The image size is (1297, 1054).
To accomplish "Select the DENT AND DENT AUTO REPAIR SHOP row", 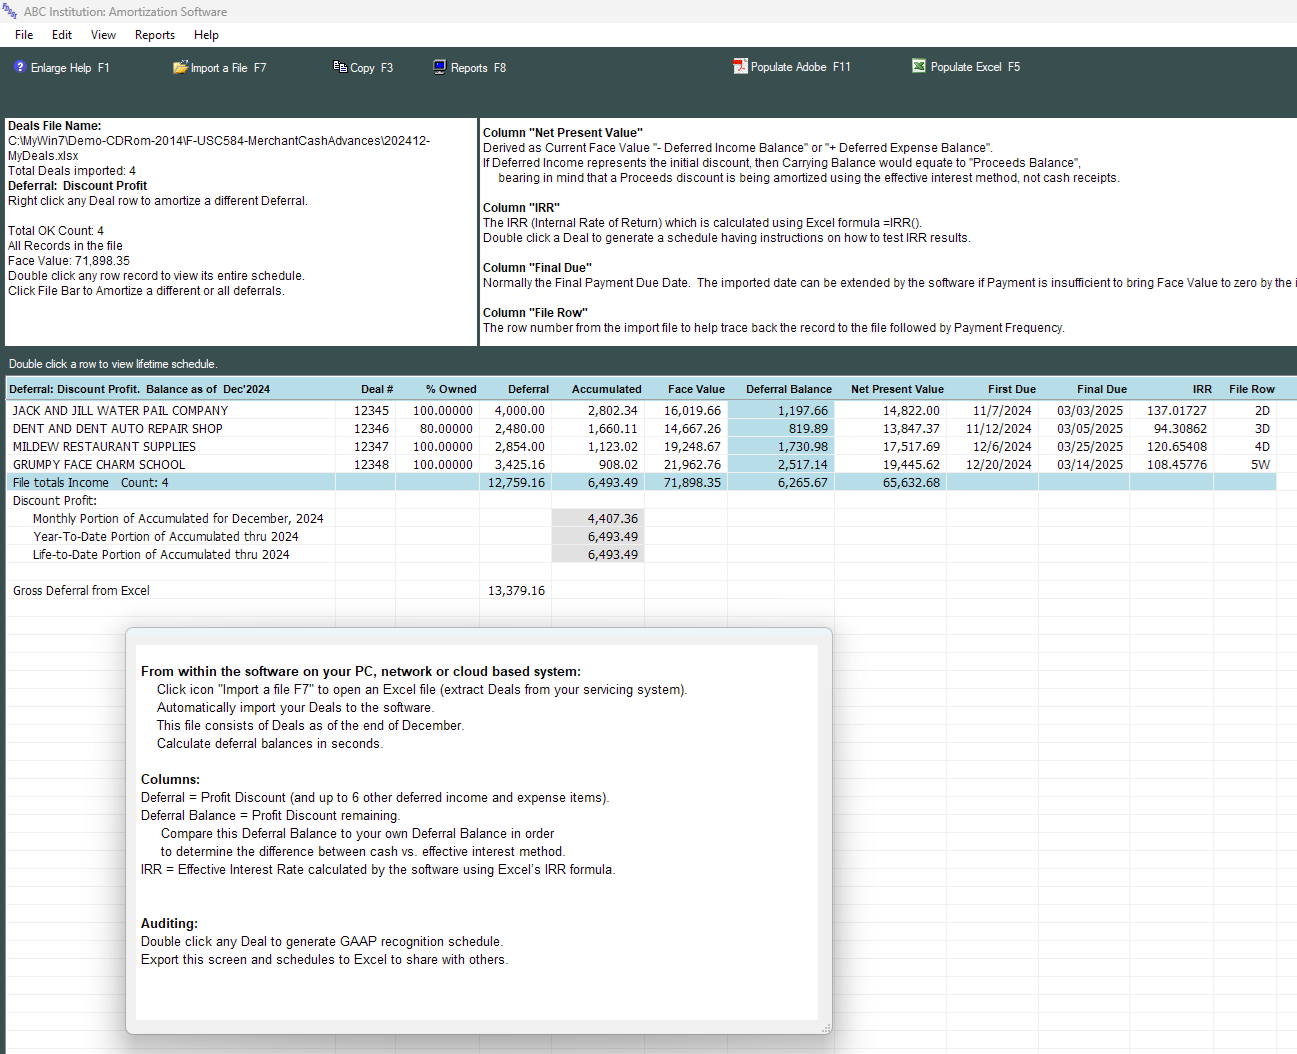I will (x=641, y=428).
